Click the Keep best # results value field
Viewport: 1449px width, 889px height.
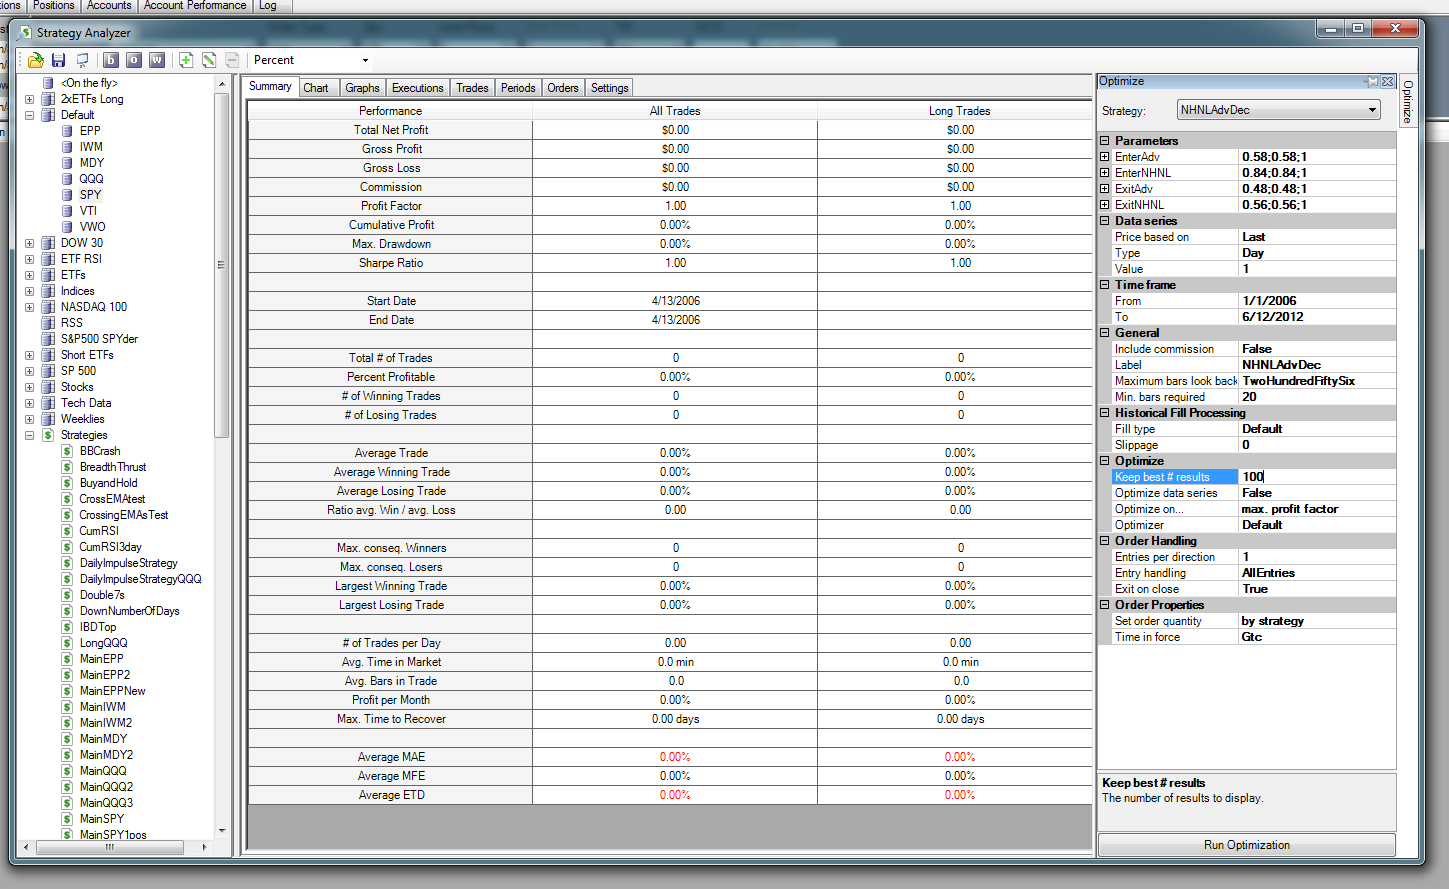point(1317,477)
